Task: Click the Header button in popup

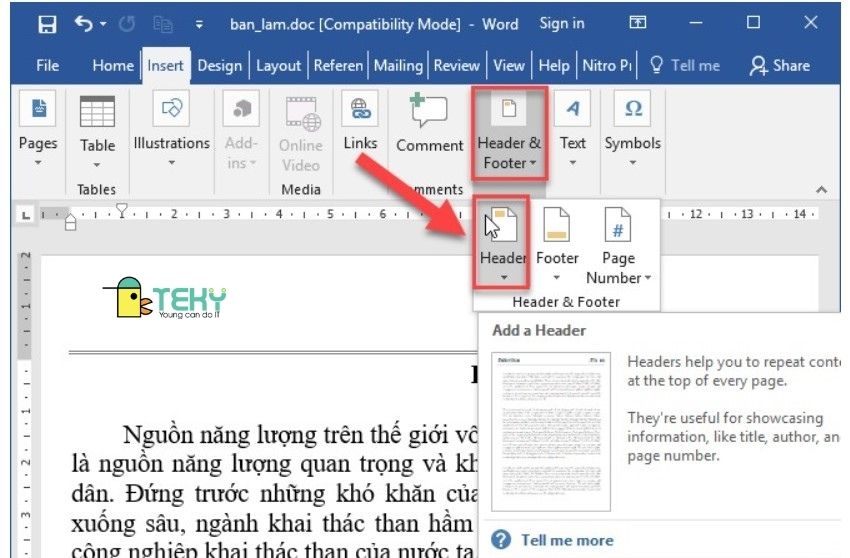Action: pos(502,242)
